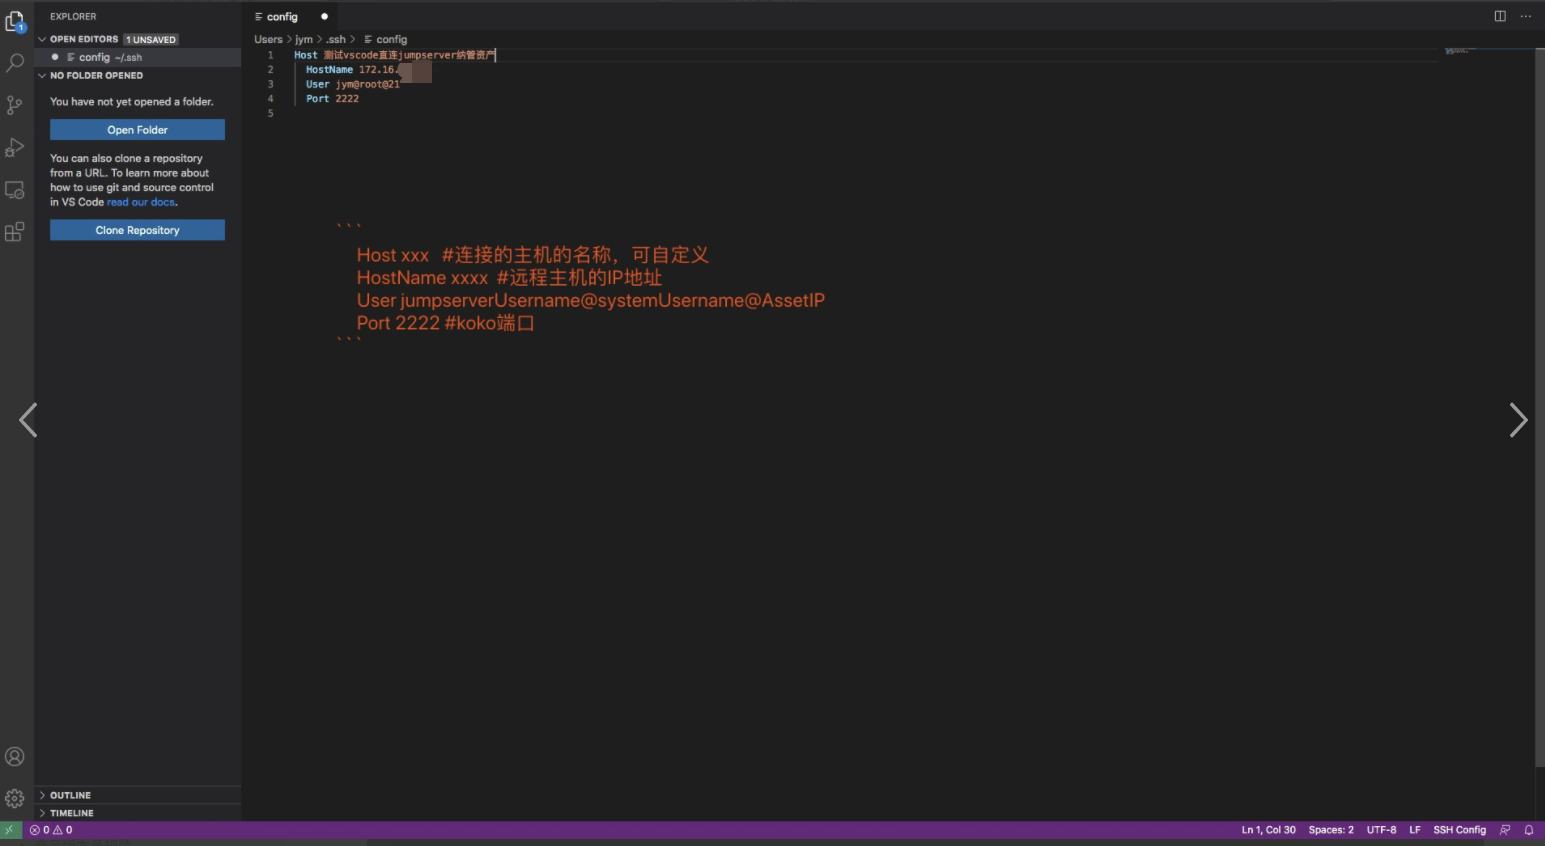Expand the Timeline section
This screenshot has height=846, width=1545.
coord(70,812)
